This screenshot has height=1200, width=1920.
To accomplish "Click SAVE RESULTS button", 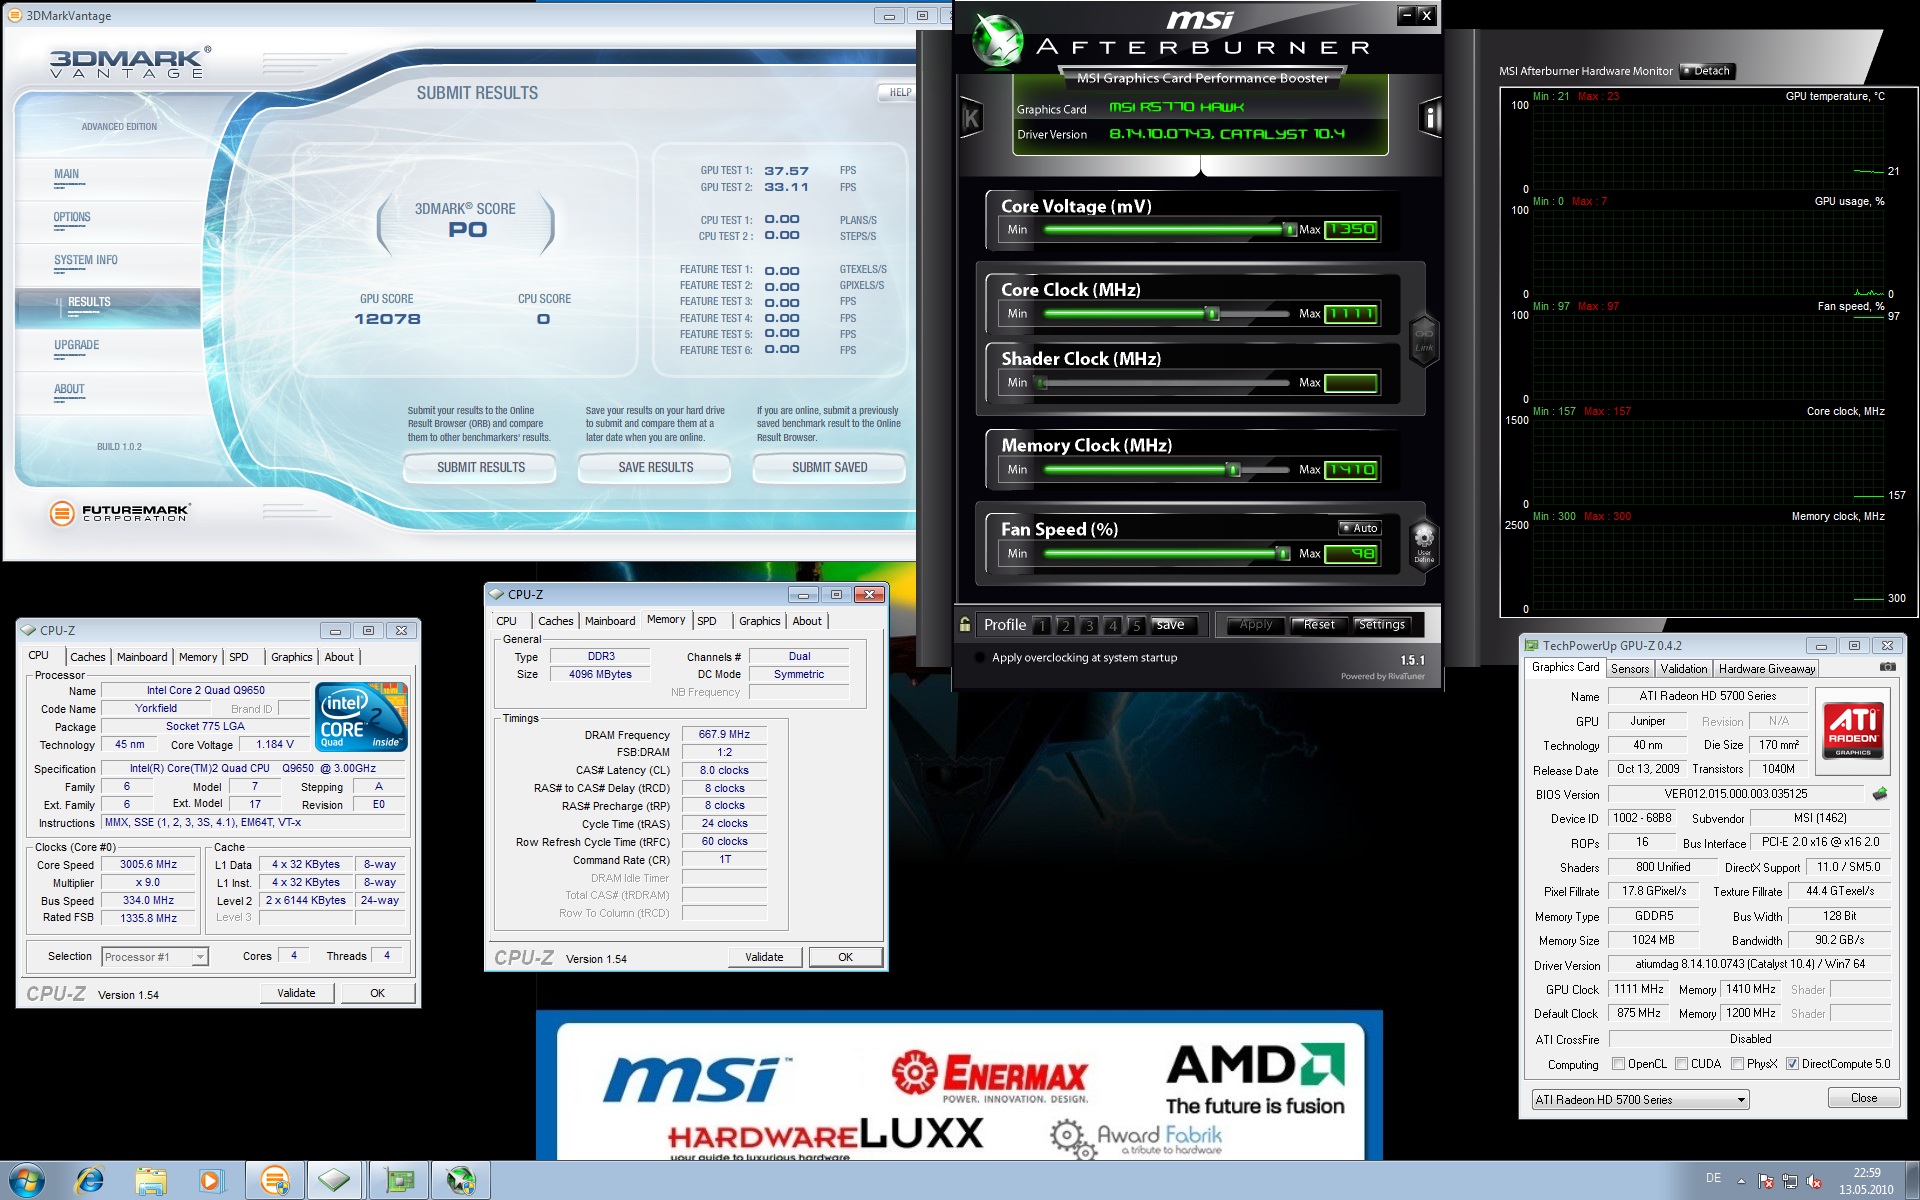I will (656, 467).
